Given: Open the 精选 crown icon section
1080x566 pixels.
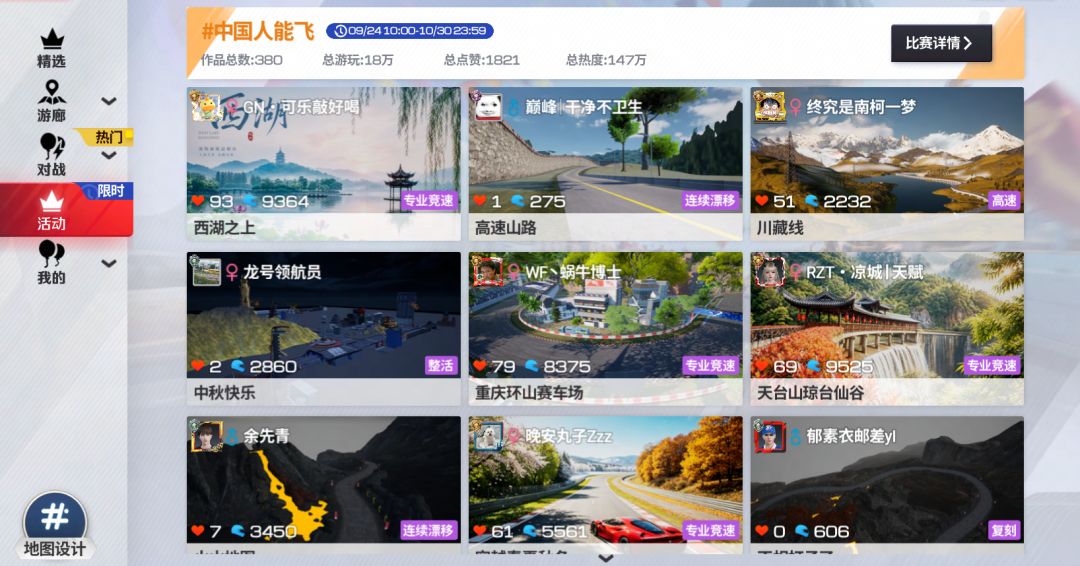Looking at the screenshot, I should pyautogui.click(x=52, y=49).
